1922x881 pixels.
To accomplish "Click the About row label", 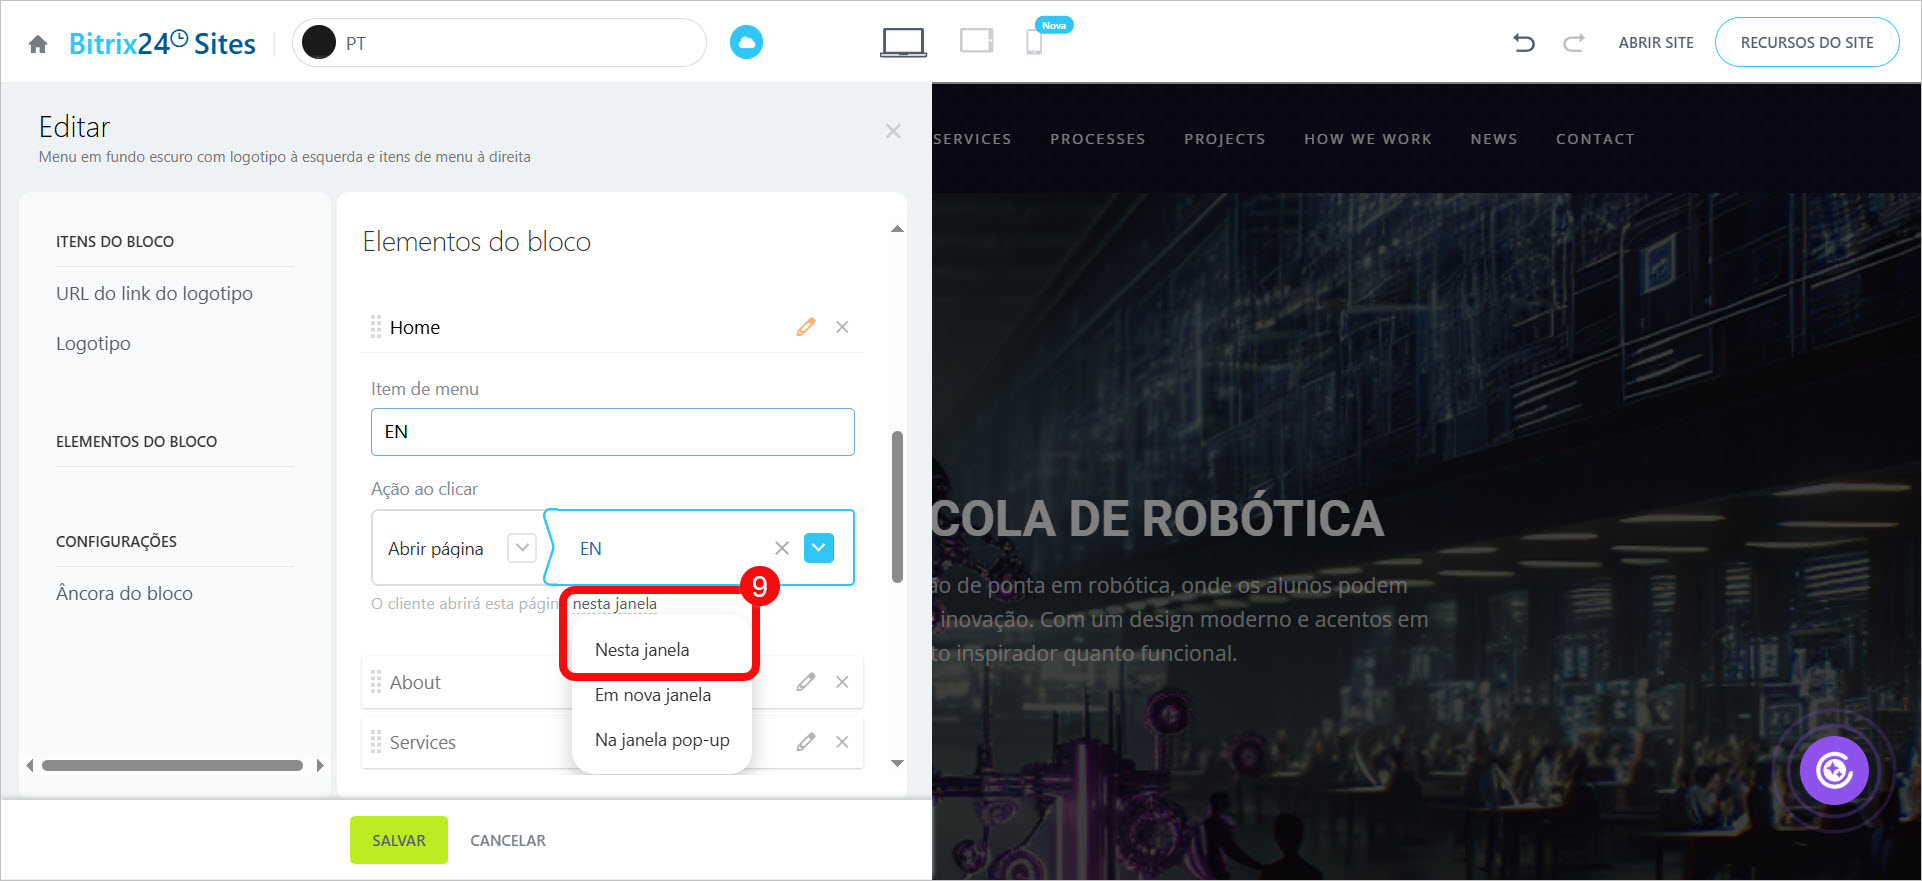I will click(415, 682).
